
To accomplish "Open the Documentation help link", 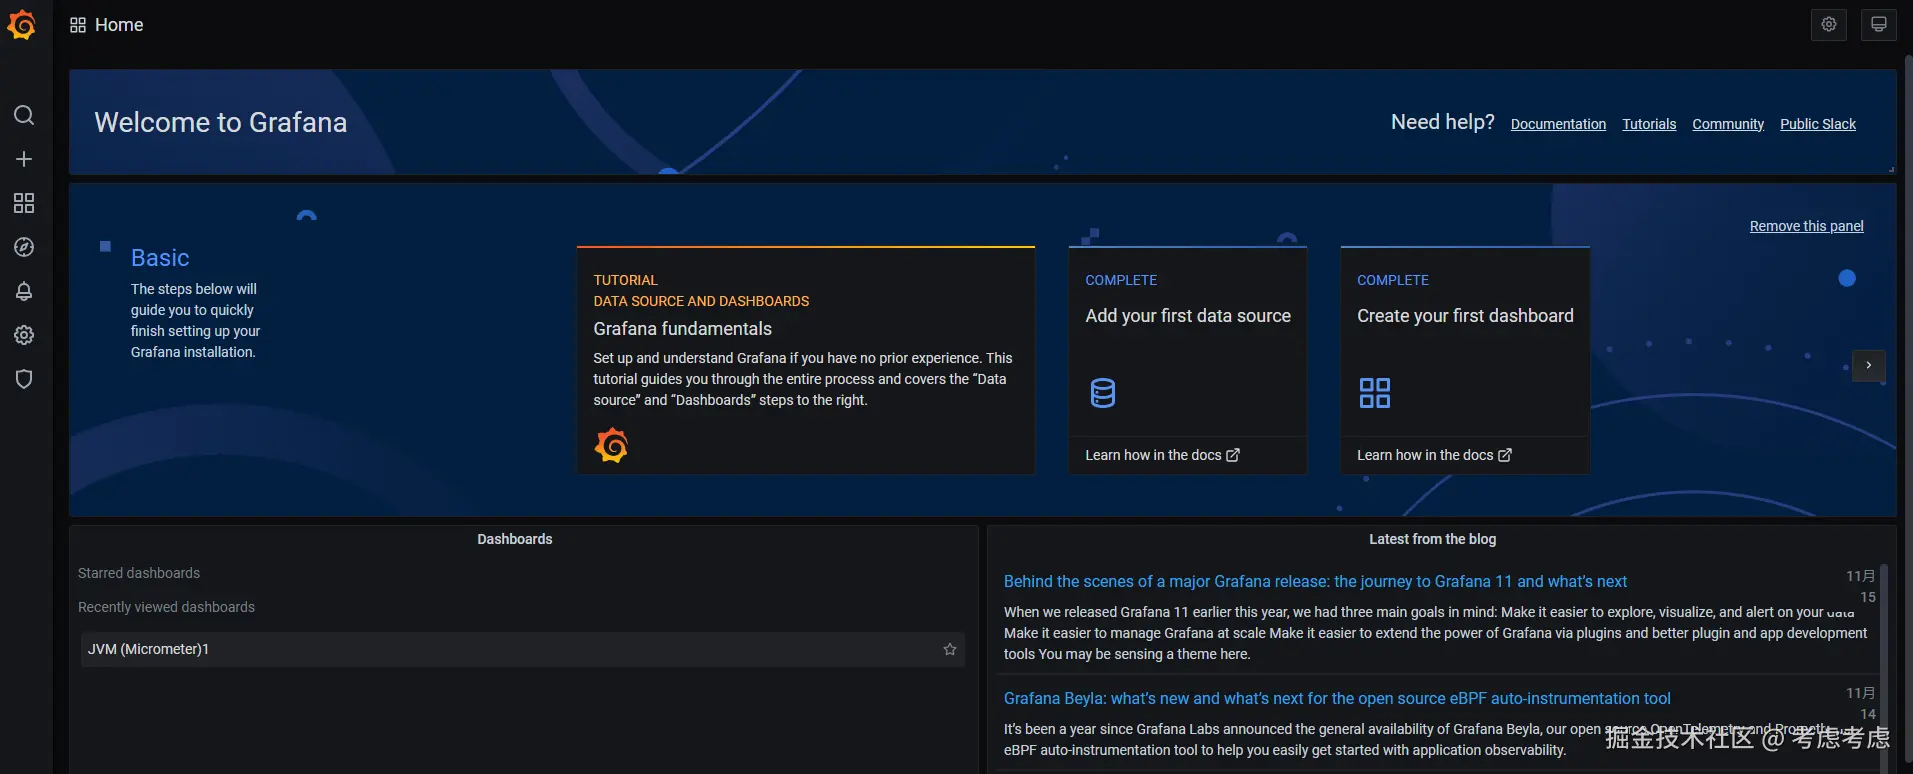I will pos(1558,124).
